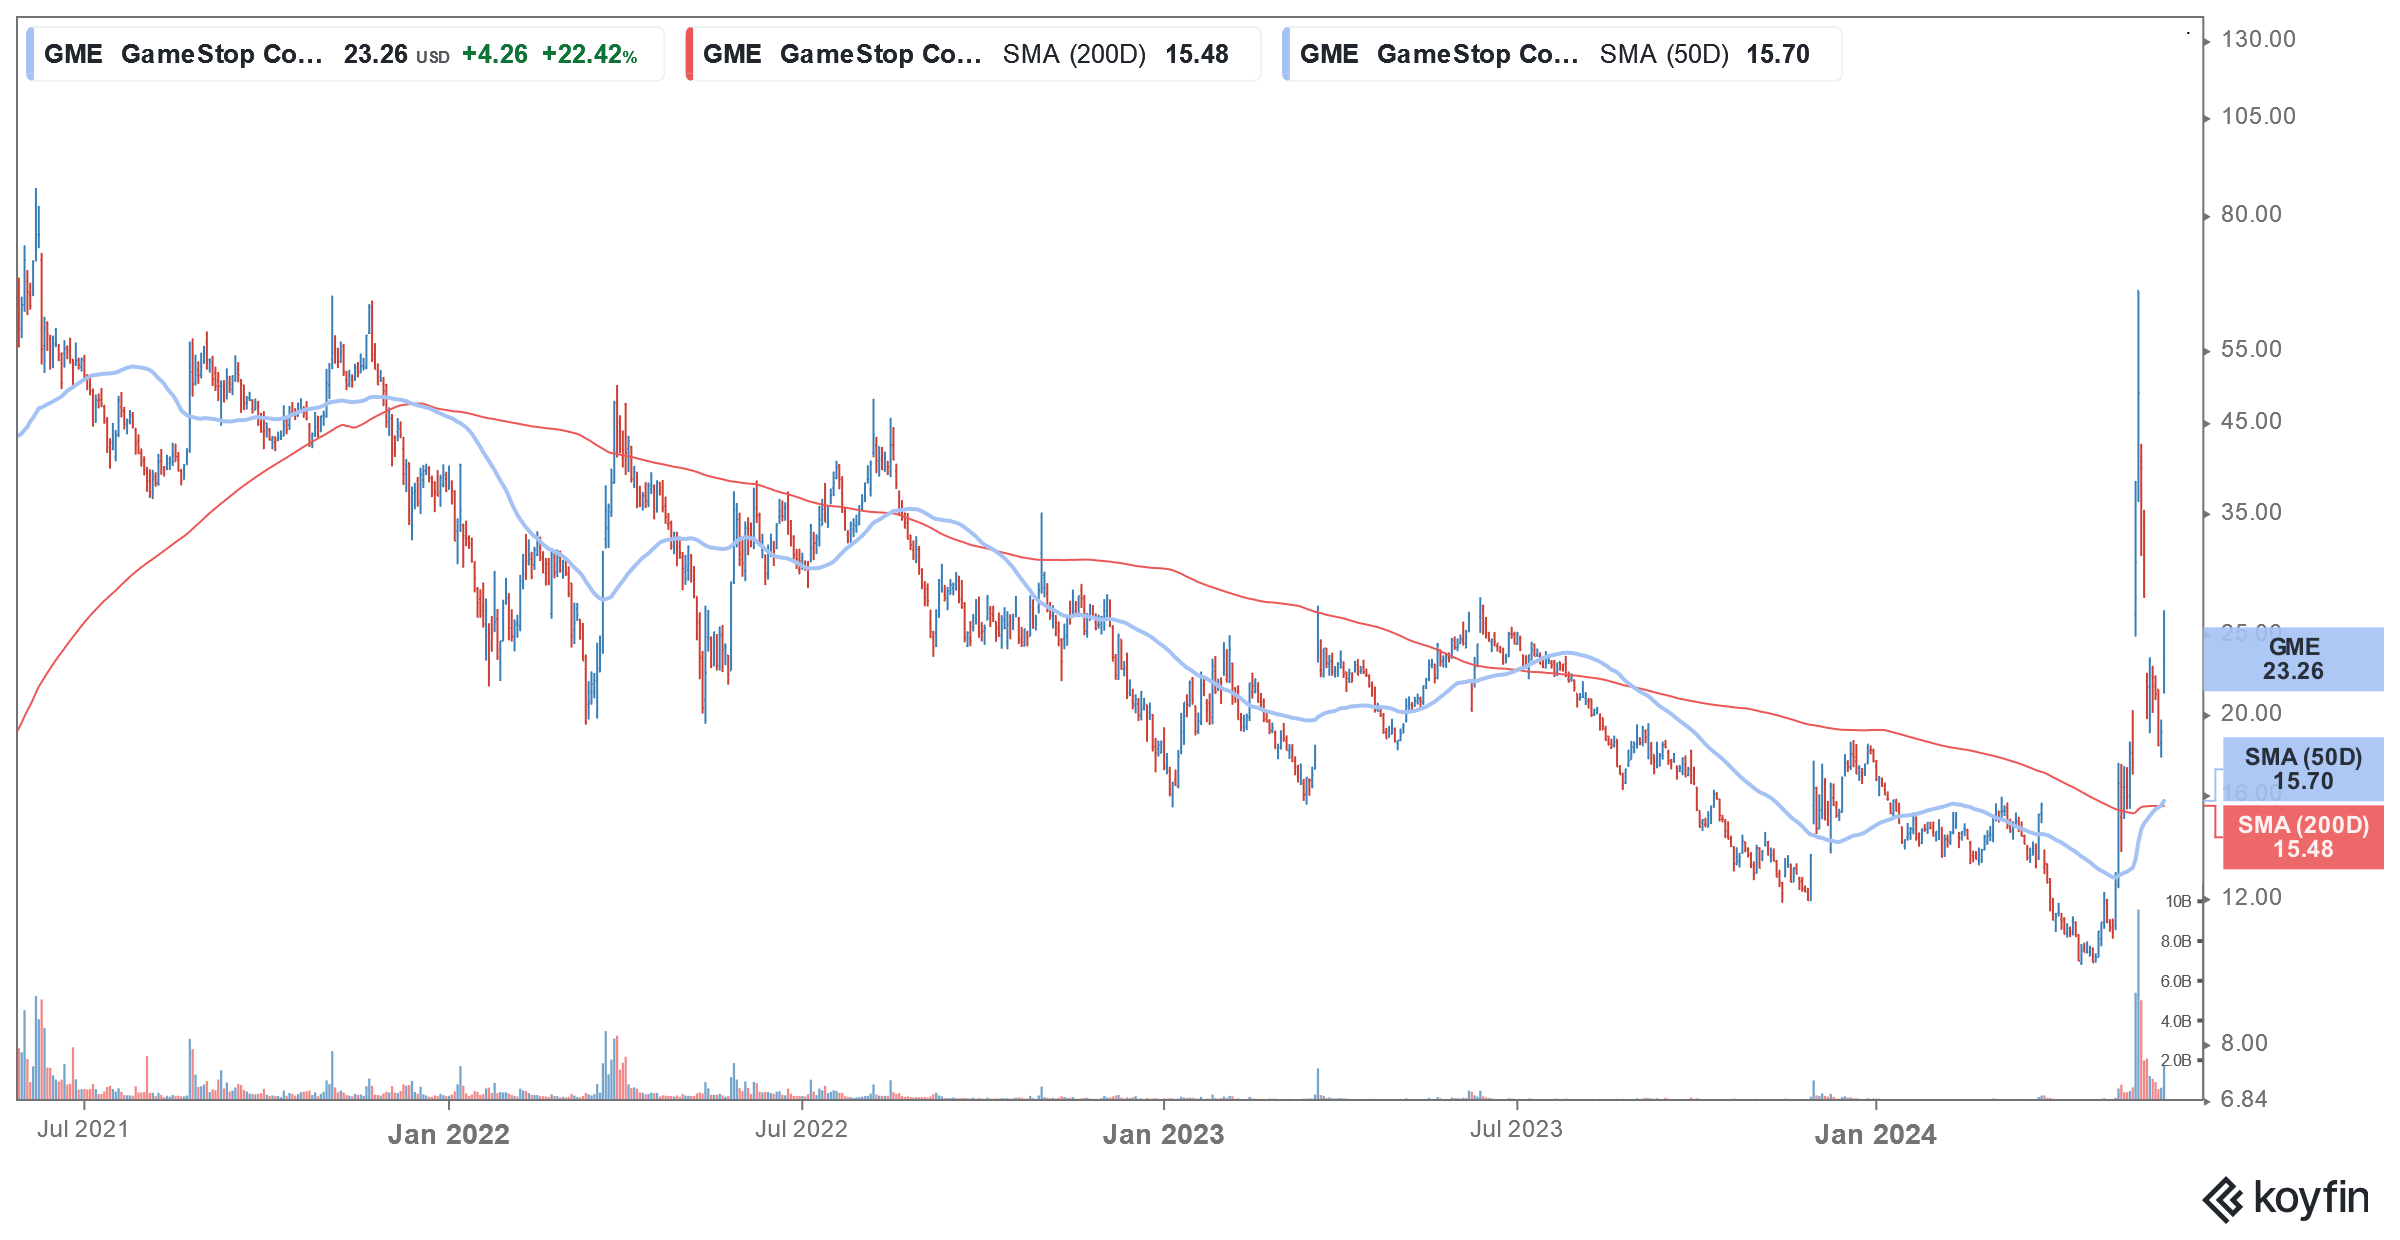Click the 4.0B volume axis label
This screenshot has height=1240, width=2400.
click(x=2176, y=1021)
